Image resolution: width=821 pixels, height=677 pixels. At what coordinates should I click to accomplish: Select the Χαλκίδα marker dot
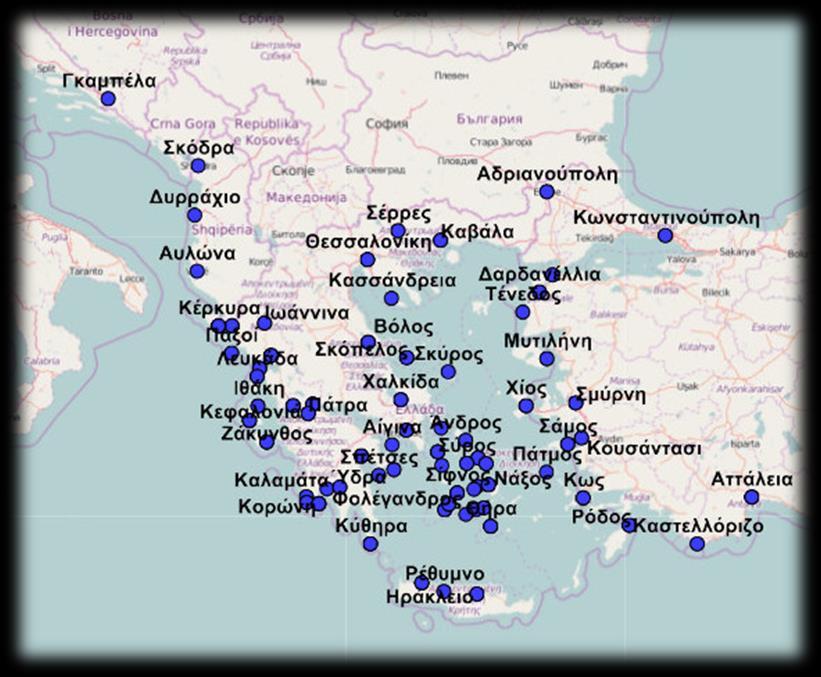pos(401,400)
